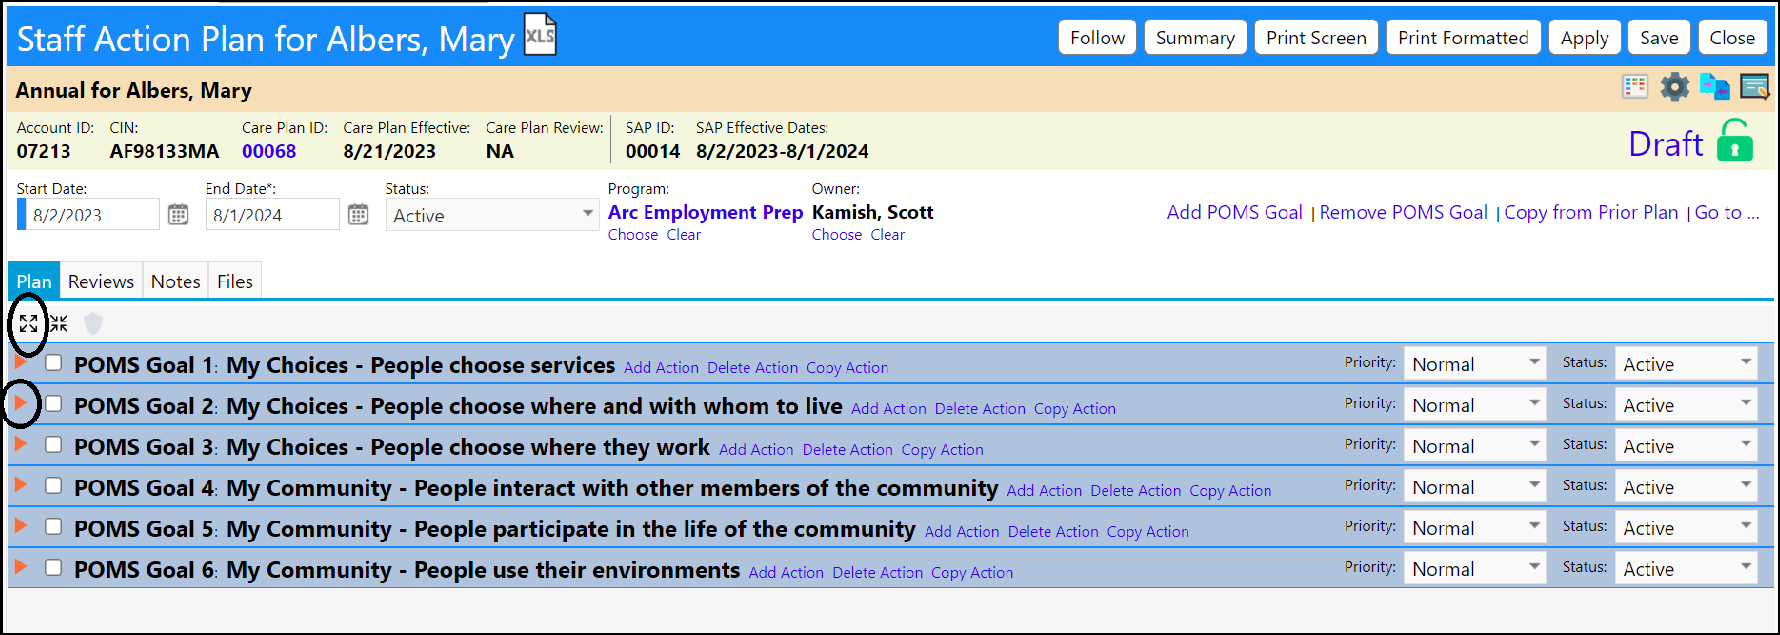The width and height of the screenshot is (1780, 635).
Task: Copy Action on POMS Goal 6
Action: click(x=972, y=572)
